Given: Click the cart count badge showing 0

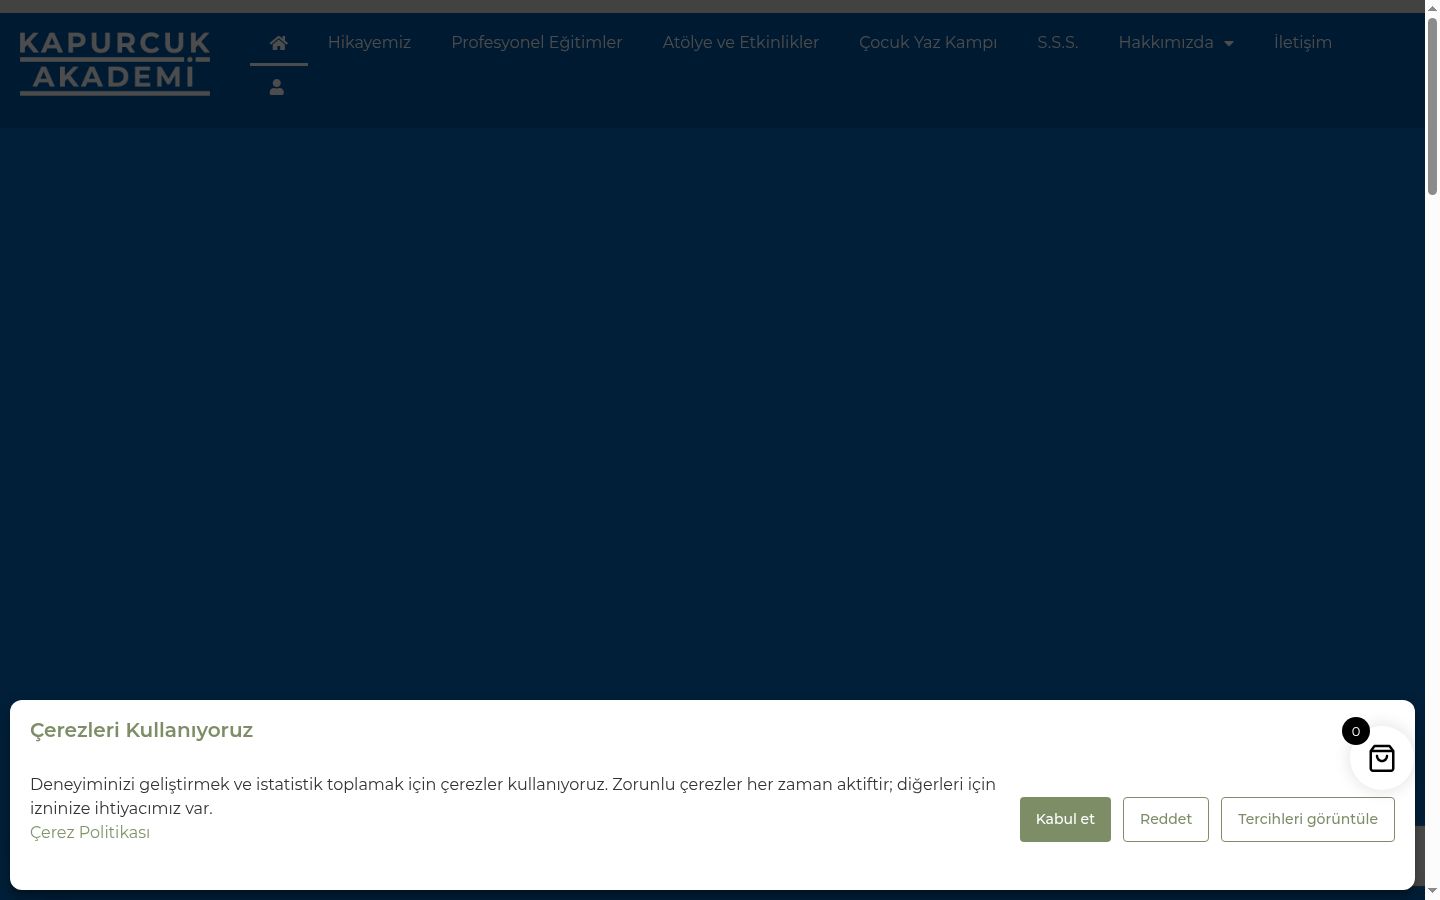Looking at the screenshot, I should [x=1356, y=731].
